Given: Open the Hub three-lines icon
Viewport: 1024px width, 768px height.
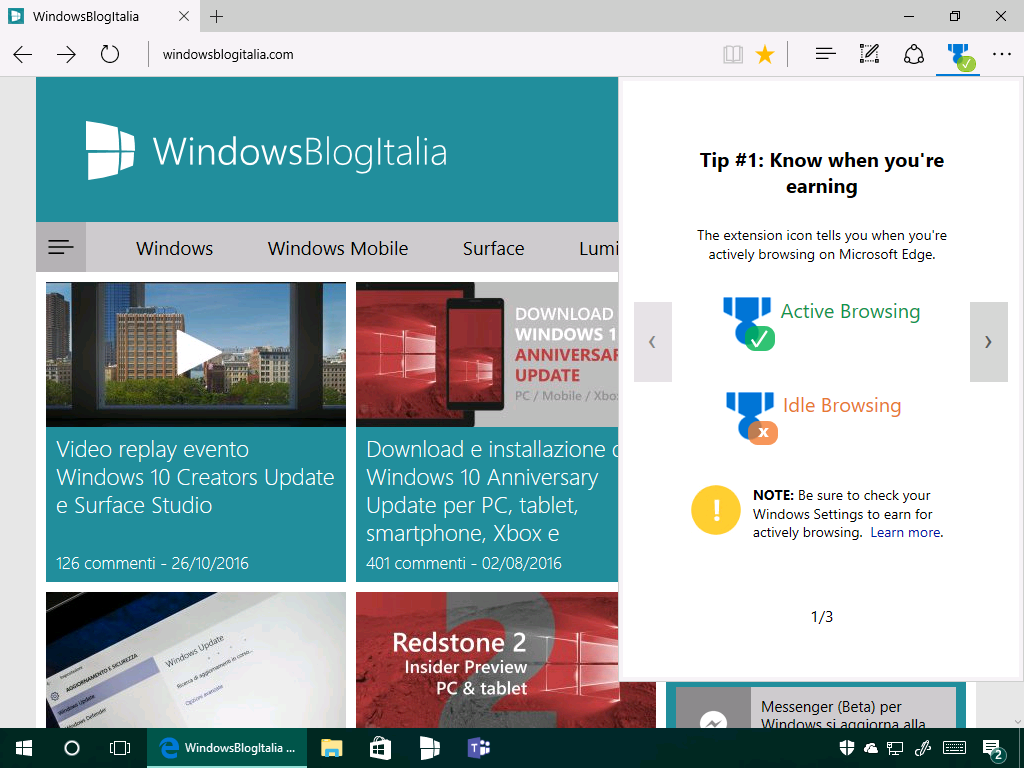Looking at the screenshot, I should click(825, 54).
